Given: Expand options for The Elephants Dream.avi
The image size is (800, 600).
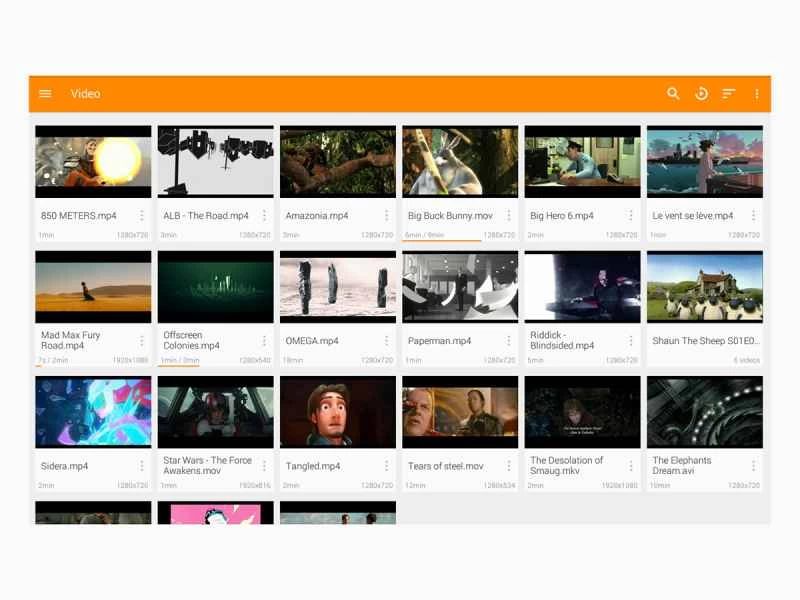Looking at the screenshot, I should tap(753, 466).
